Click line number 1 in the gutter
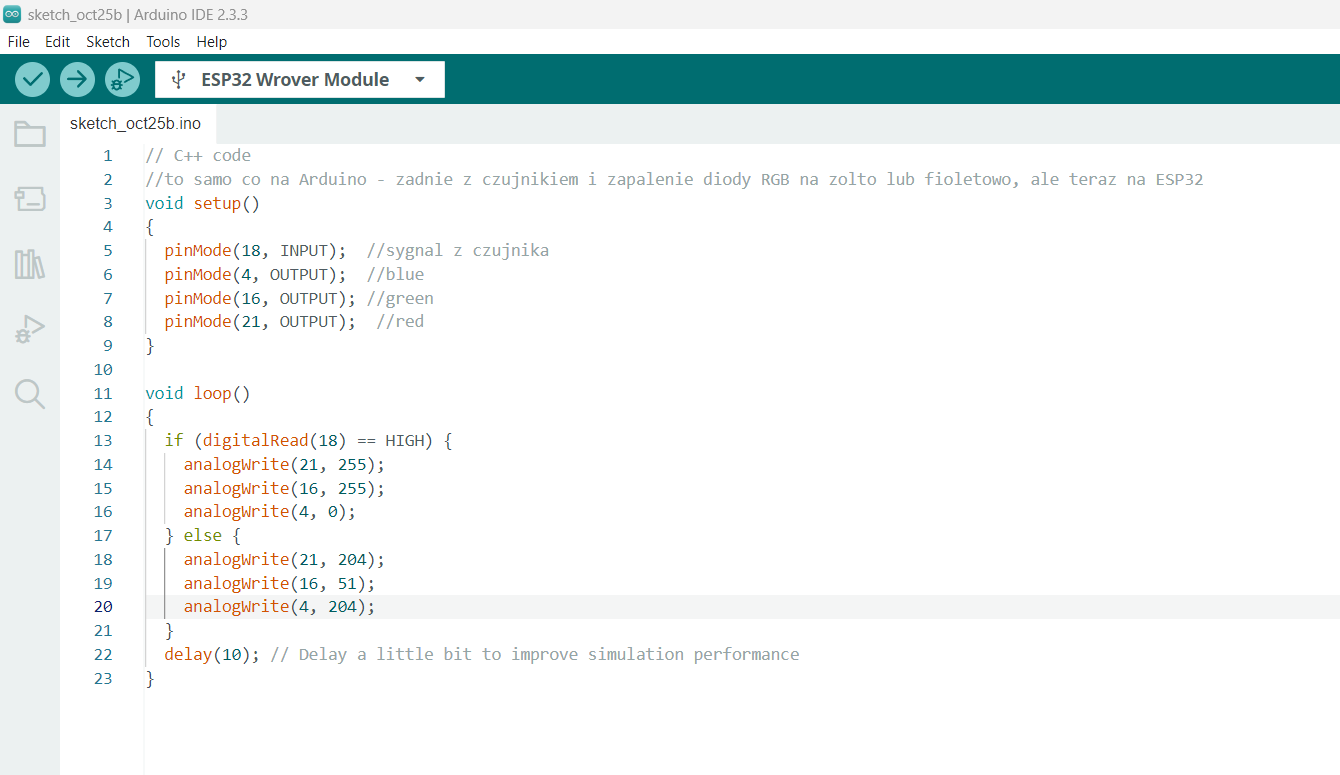The height and width of the screenshot is (775, 1340). [108, 156]
